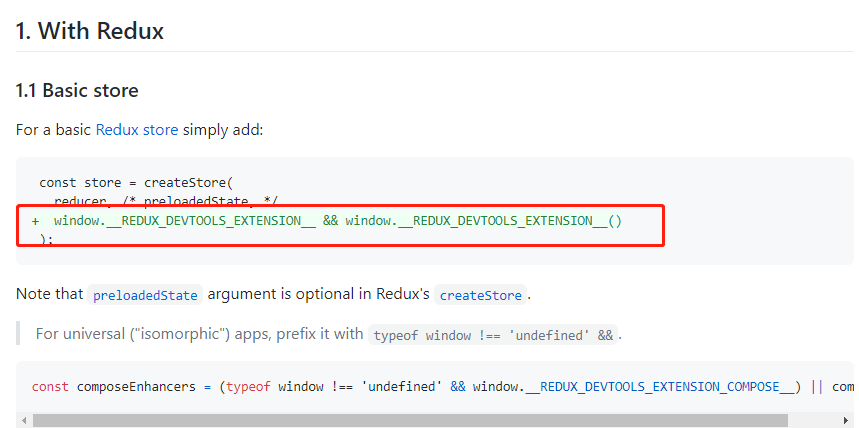Click the 'reducer, /* preloadedState, */' code line
859x428 pixels.
[168, 202]
